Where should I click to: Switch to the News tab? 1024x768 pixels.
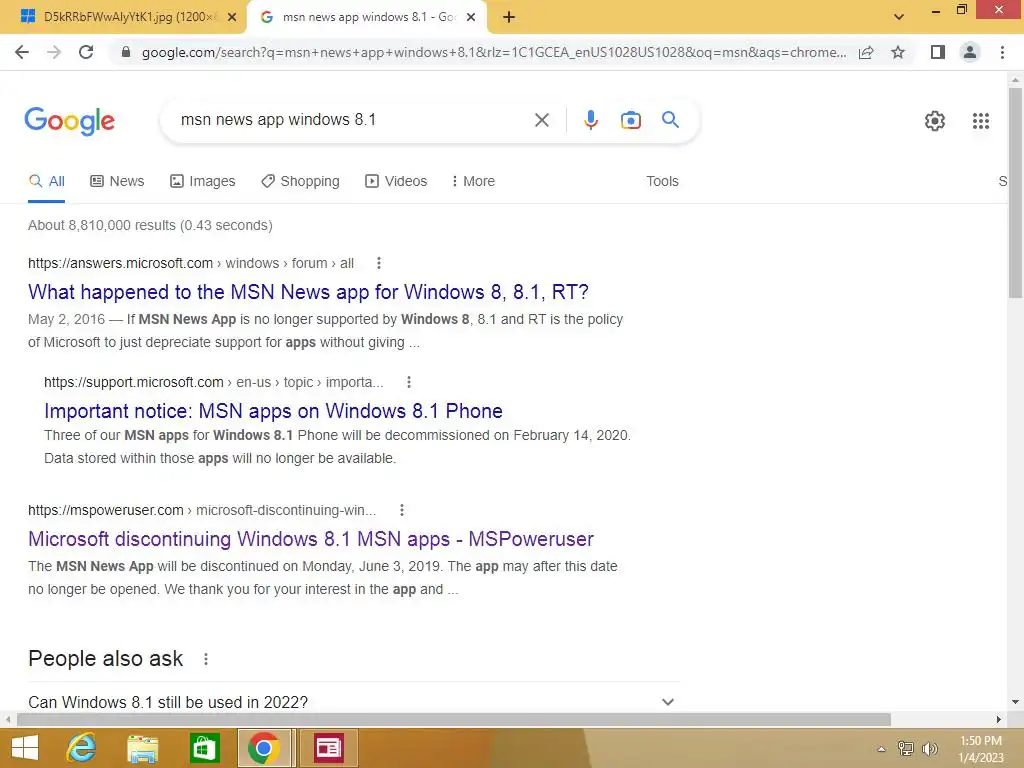(x=117, y=182)
